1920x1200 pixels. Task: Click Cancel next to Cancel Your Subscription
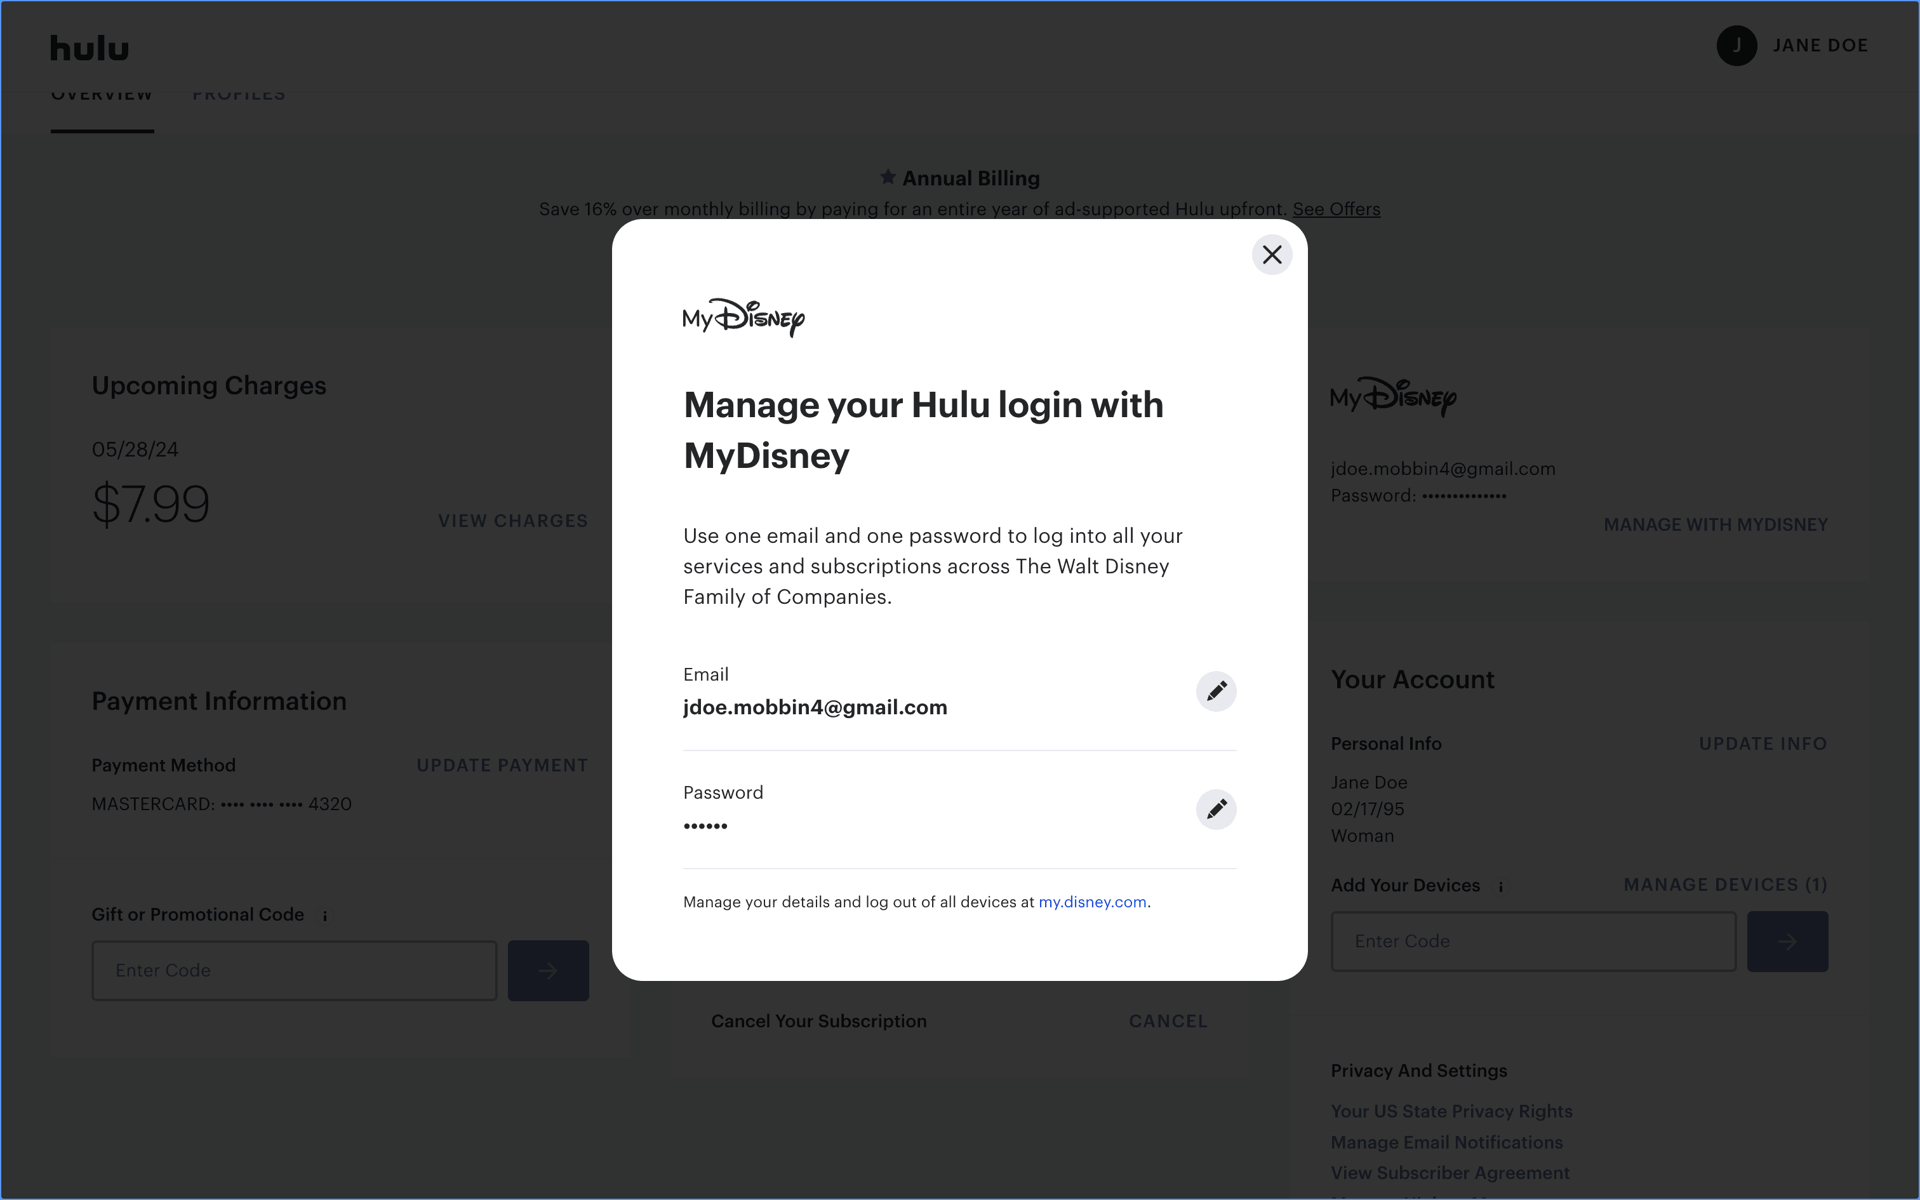point(1168,1021)
